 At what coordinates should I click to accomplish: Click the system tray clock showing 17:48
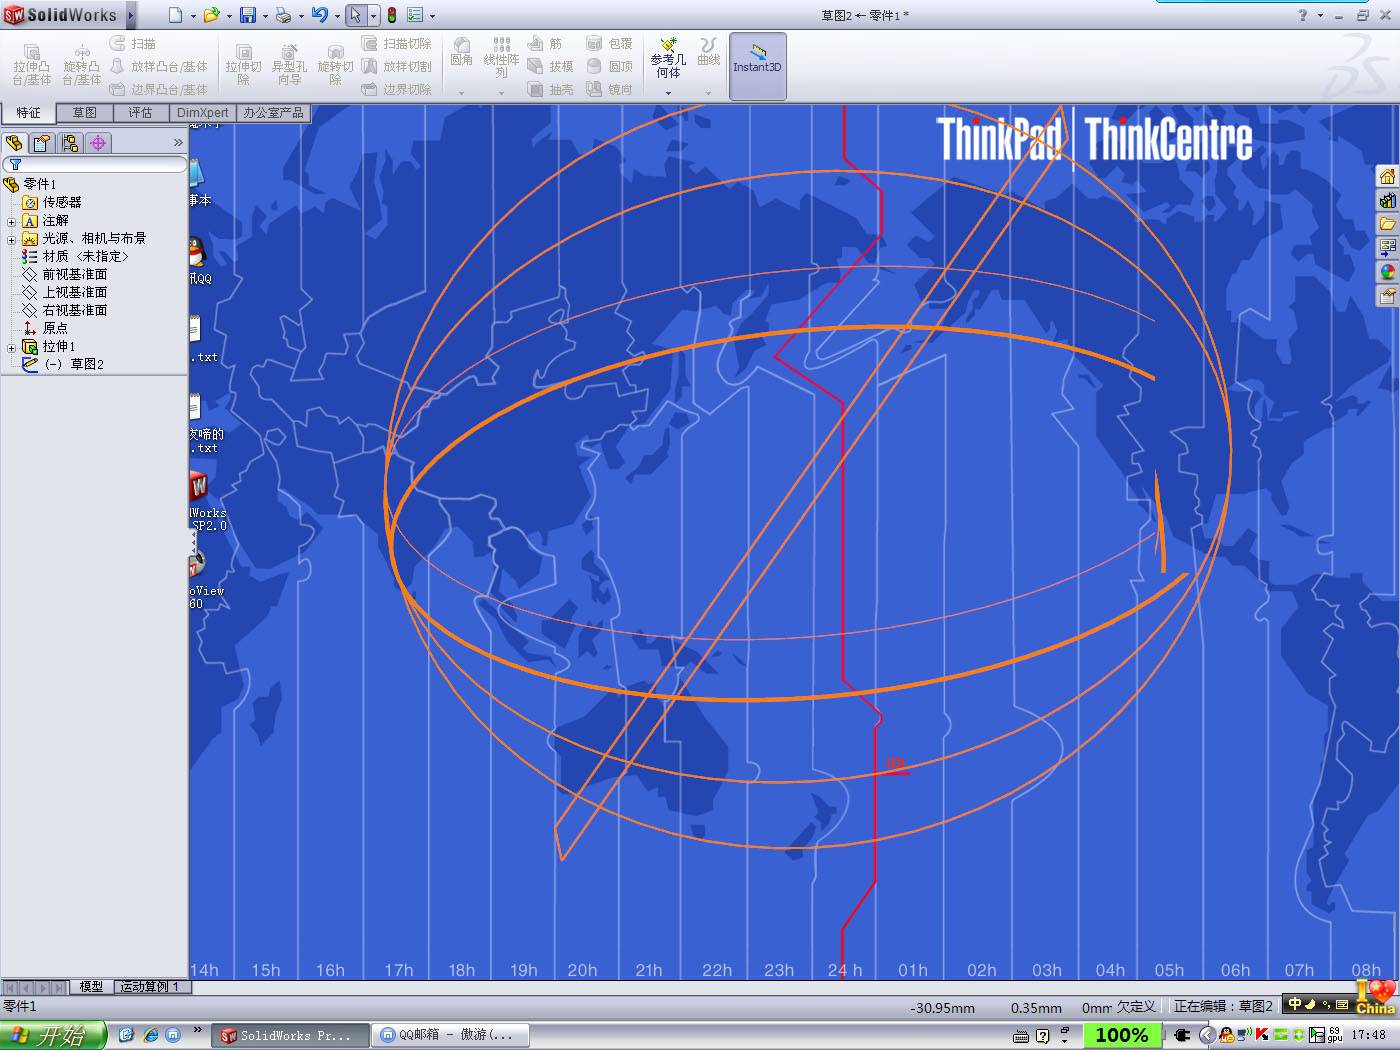tap(1368, 1035)
